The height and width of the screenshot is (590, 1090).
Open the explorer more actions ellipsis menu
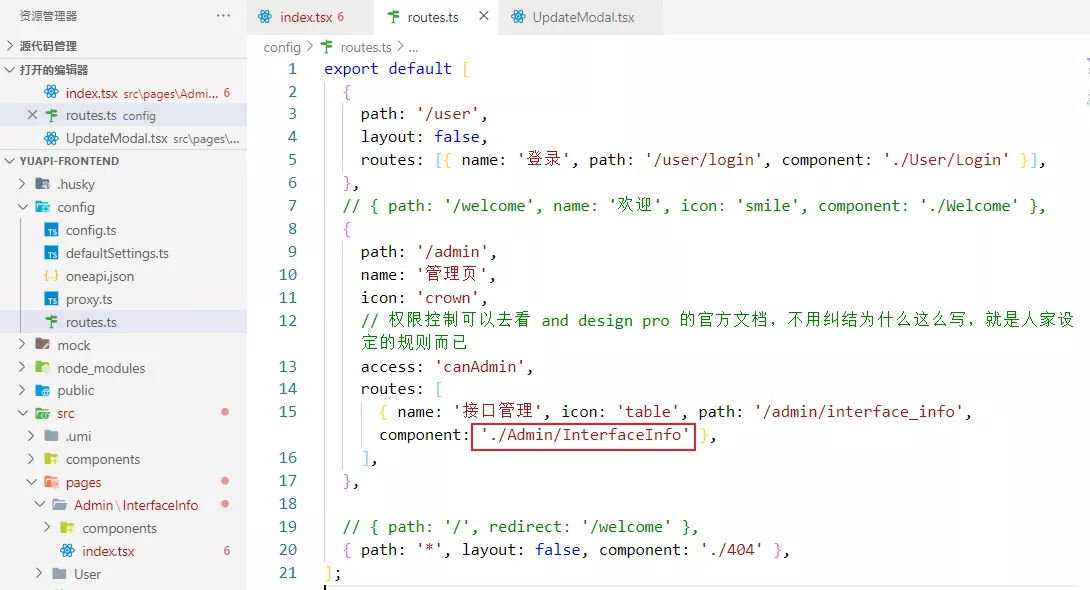click(223, 15)
